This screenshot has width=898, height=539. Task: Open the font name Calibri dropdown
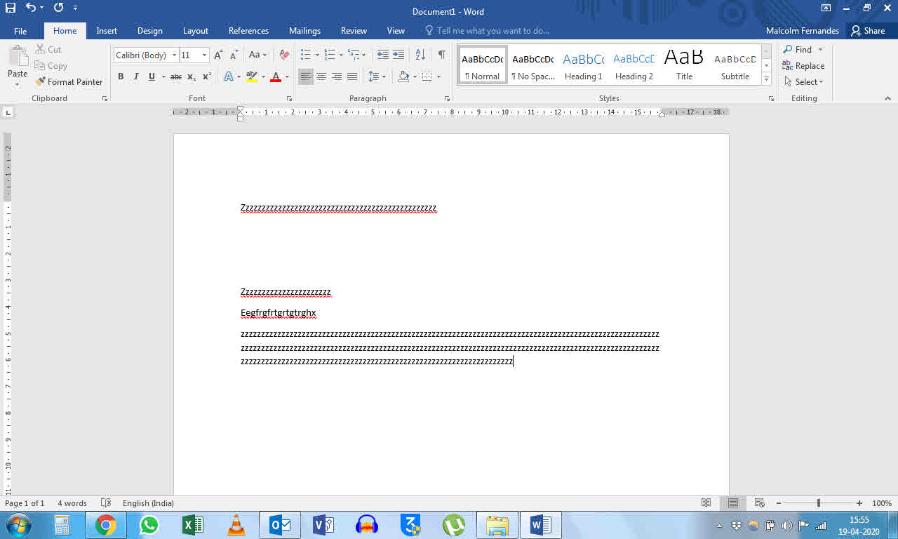tap(174, 55)
